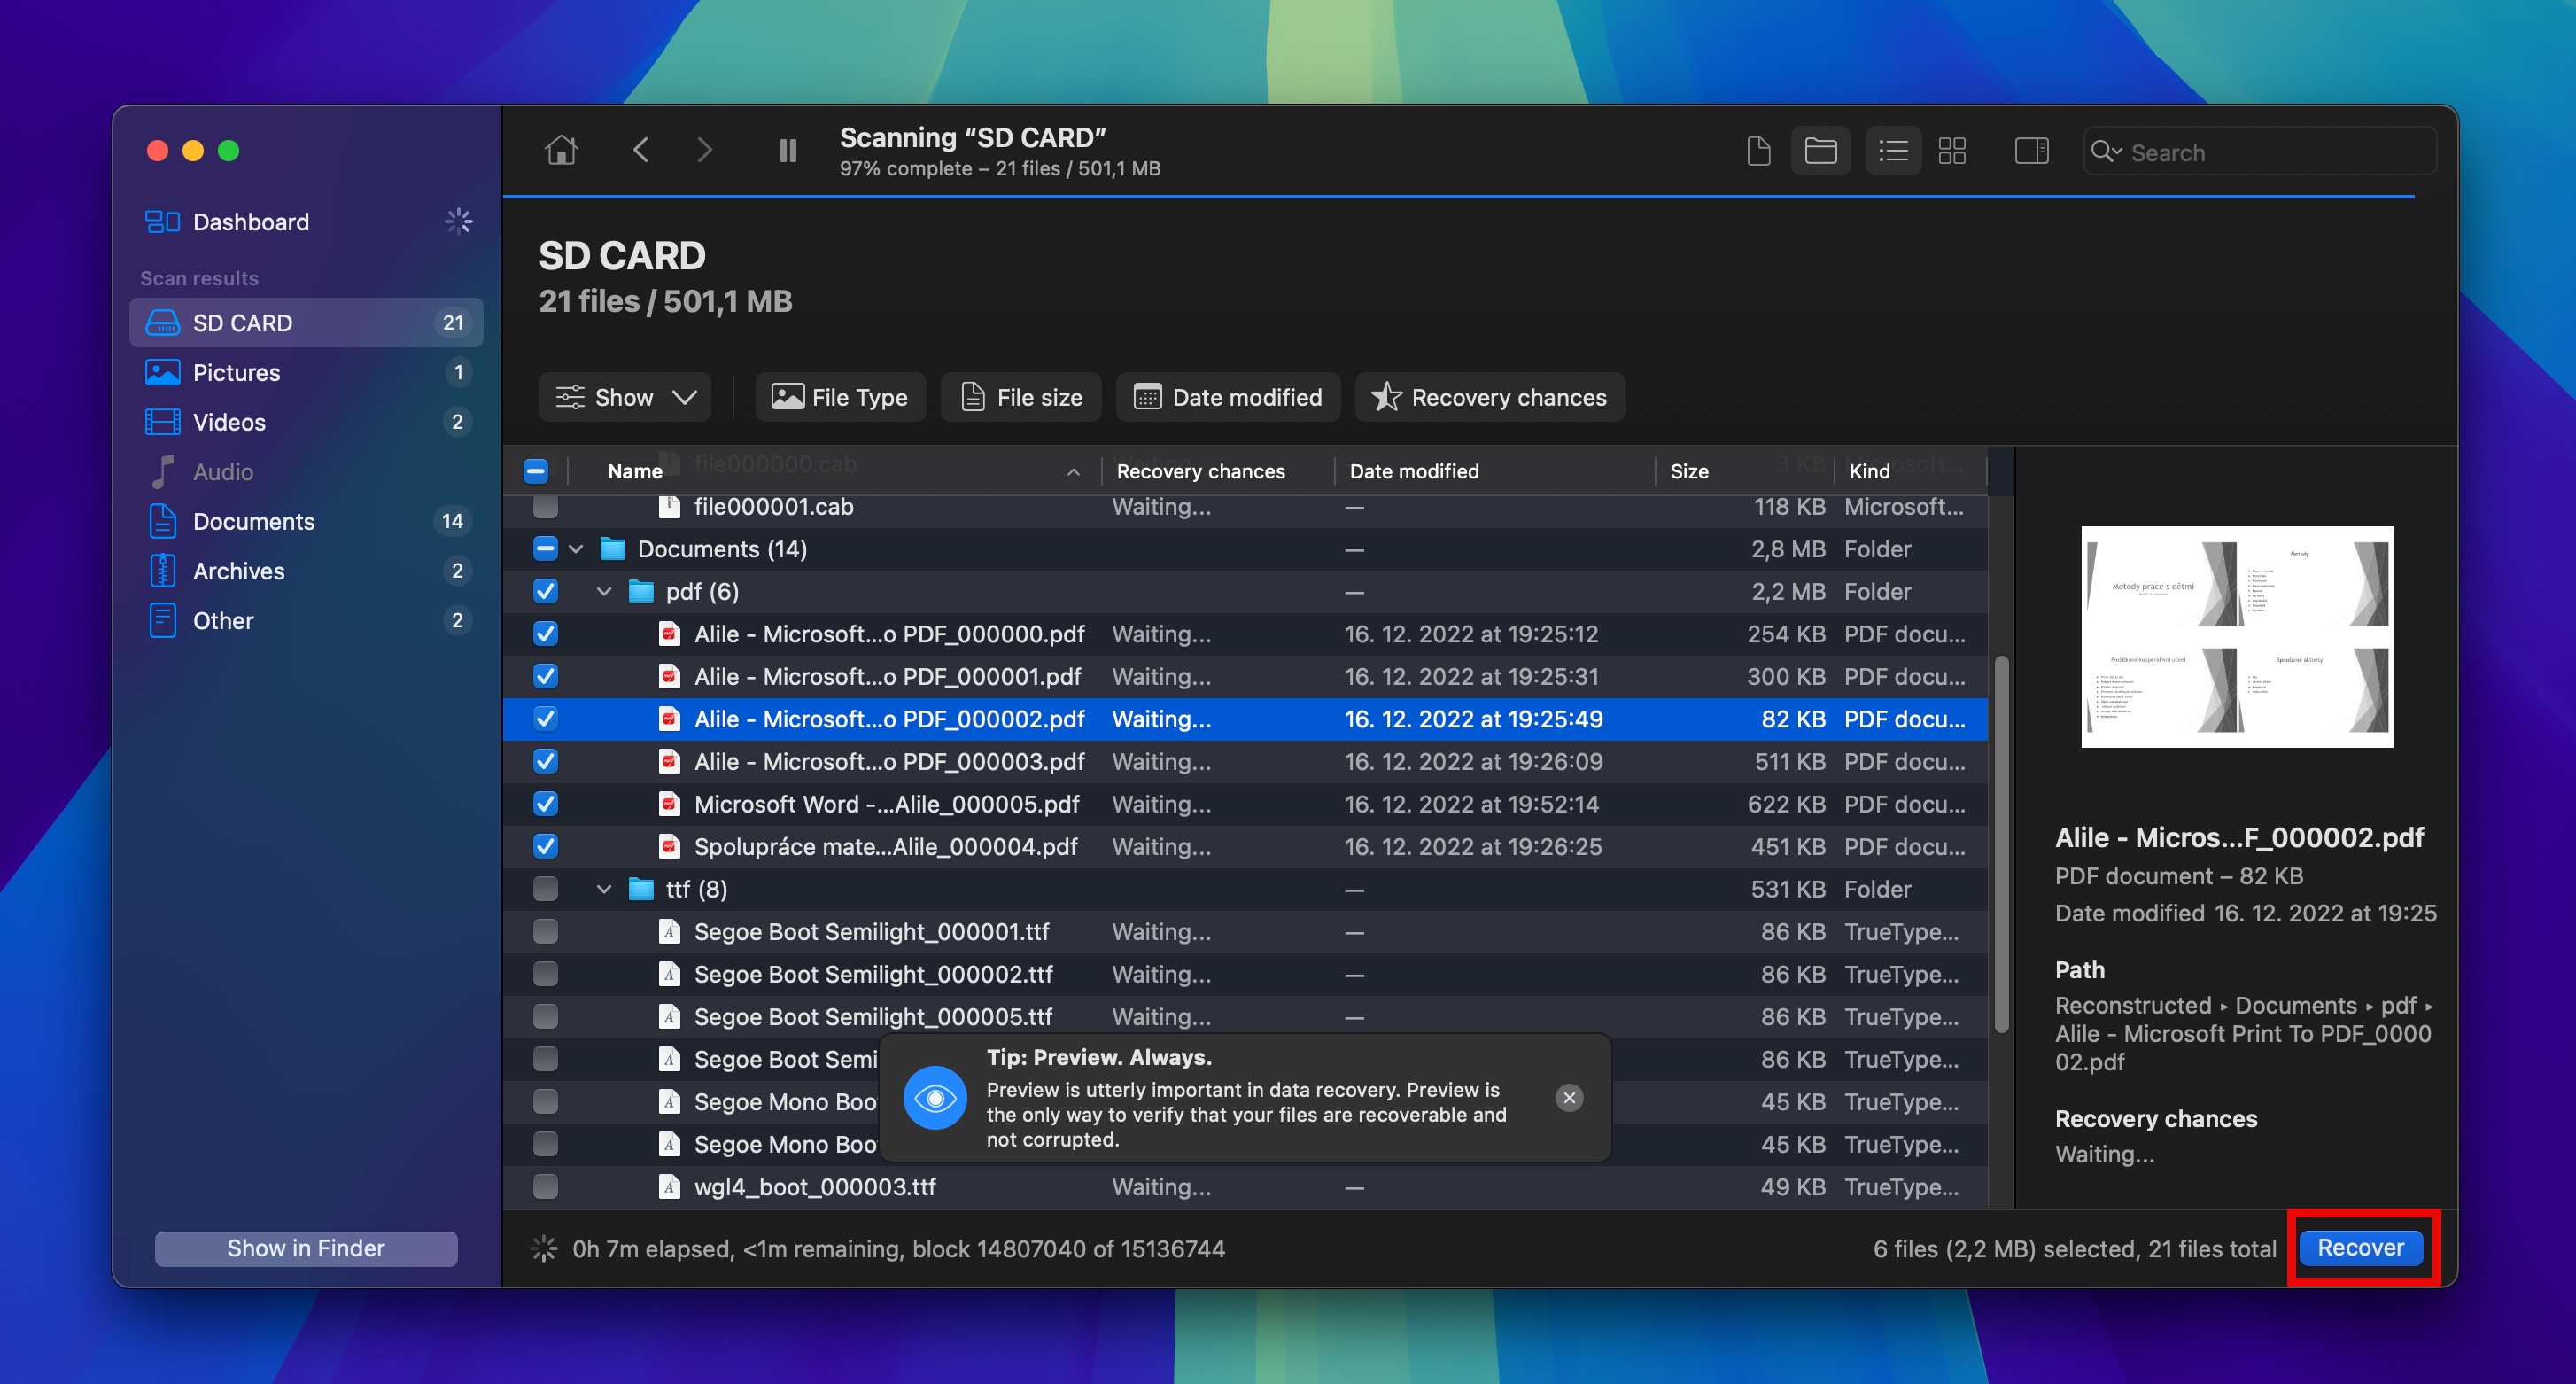Open the Show filter dropdown
This screenshot has height=1384, width=2576.
point(625,398)
